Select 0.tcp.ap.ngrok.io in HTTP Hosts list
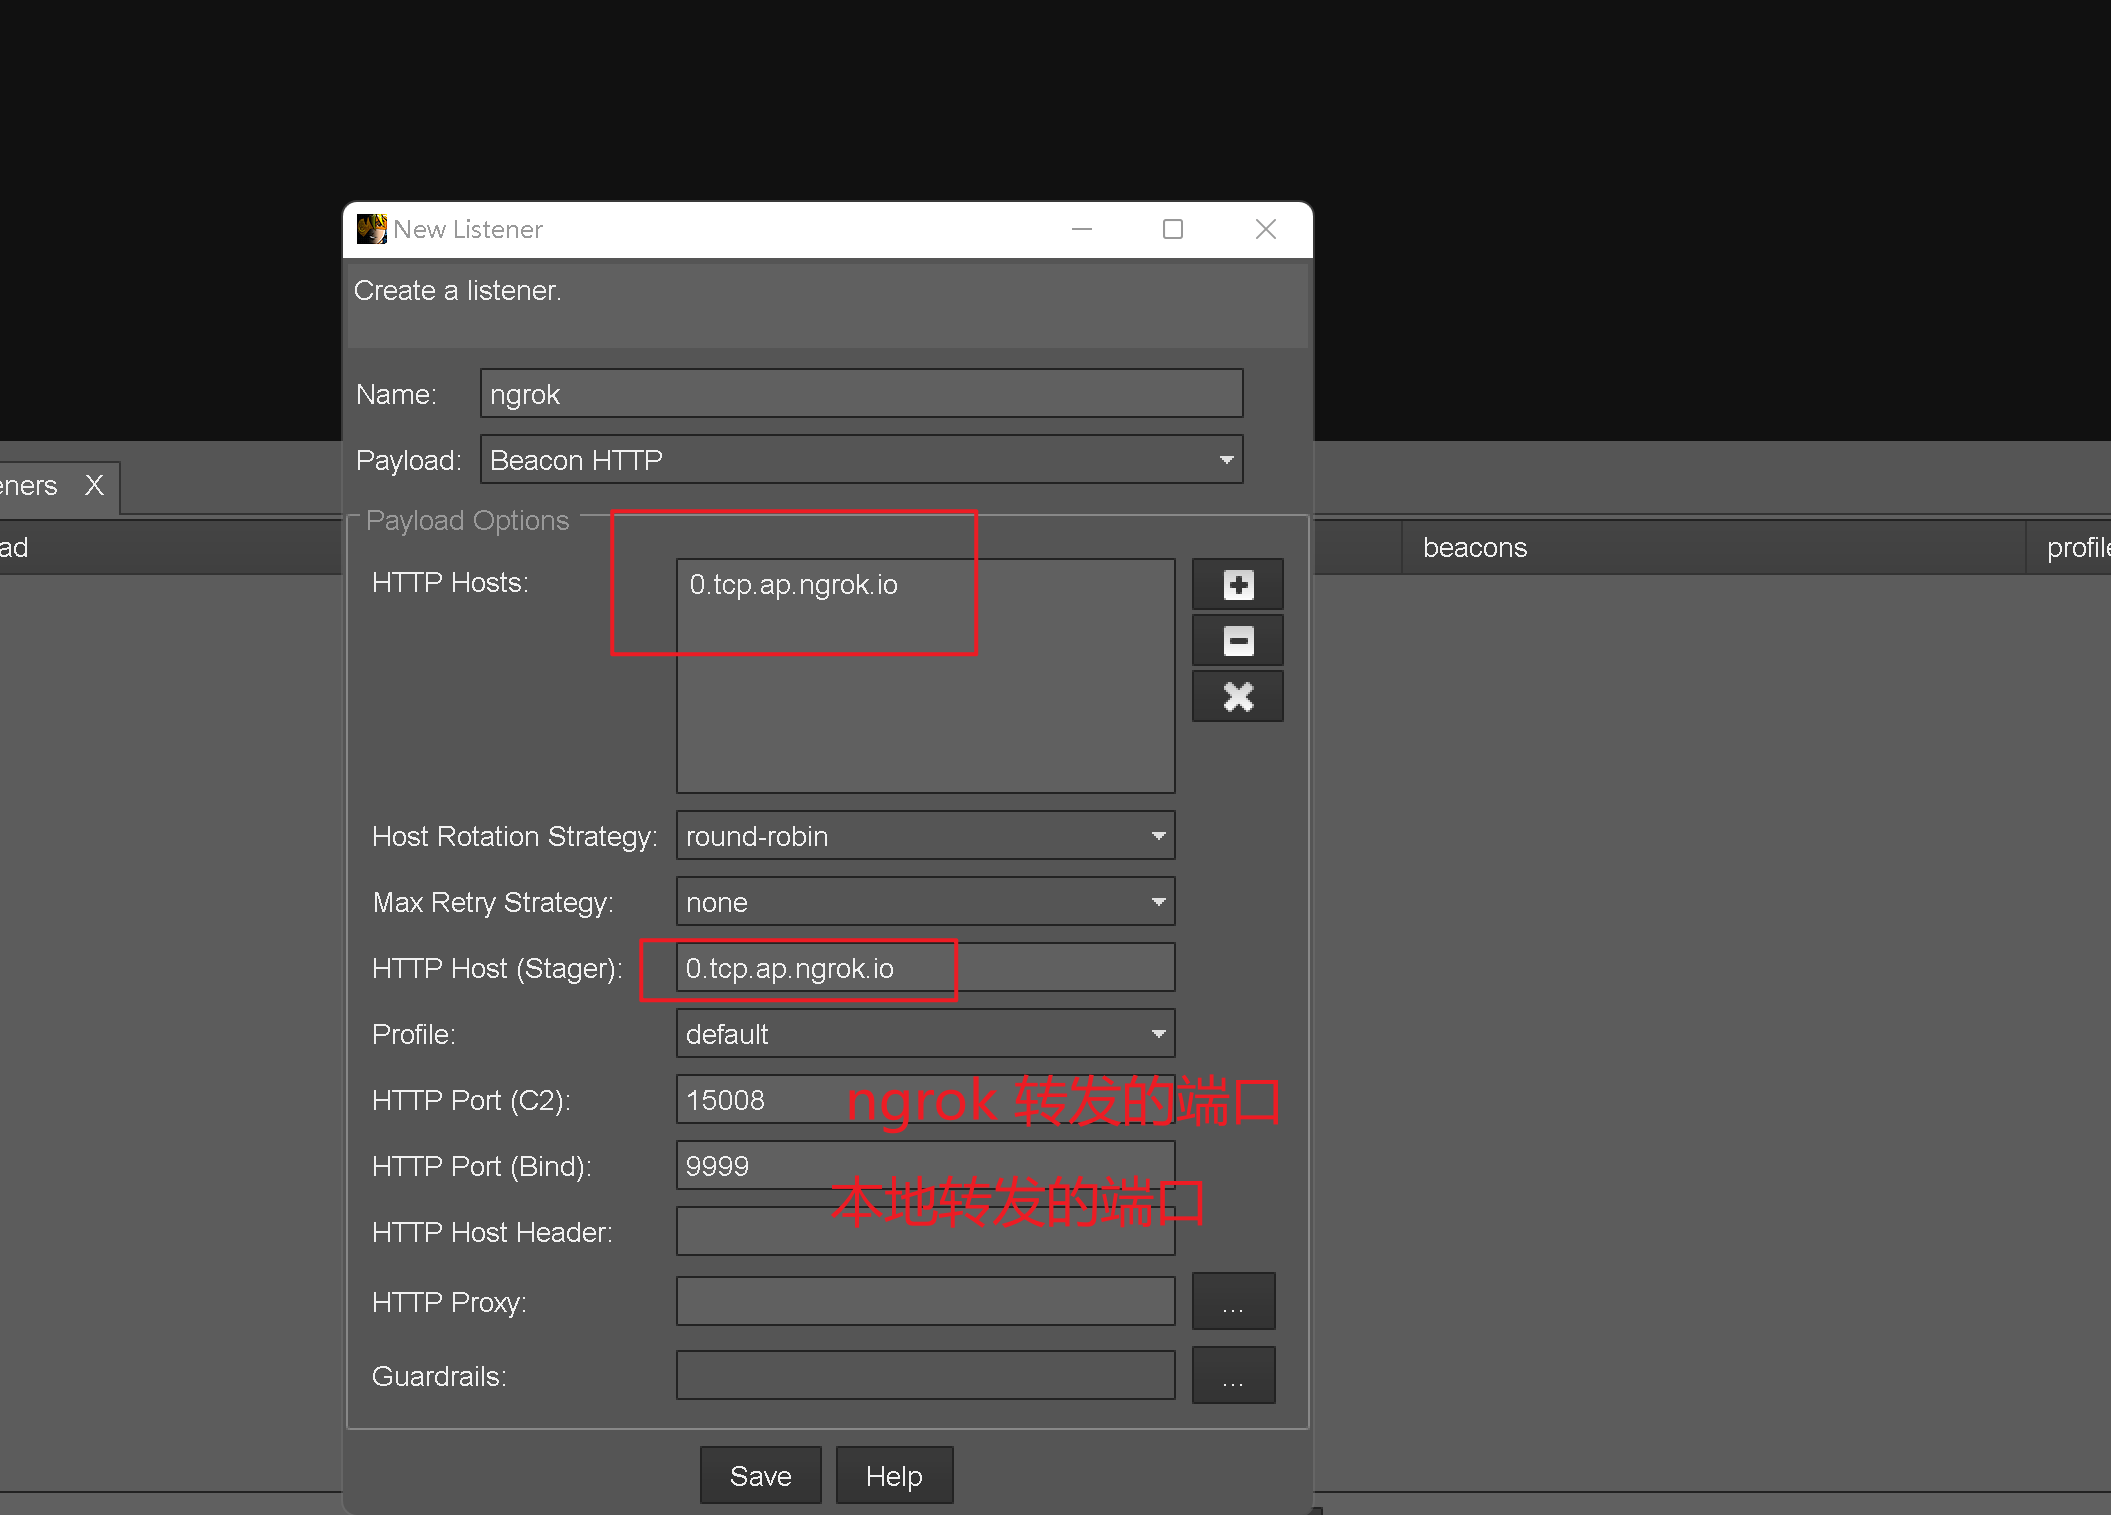The width and height of the screenshot is (2111, 1515). coord(794,585)
